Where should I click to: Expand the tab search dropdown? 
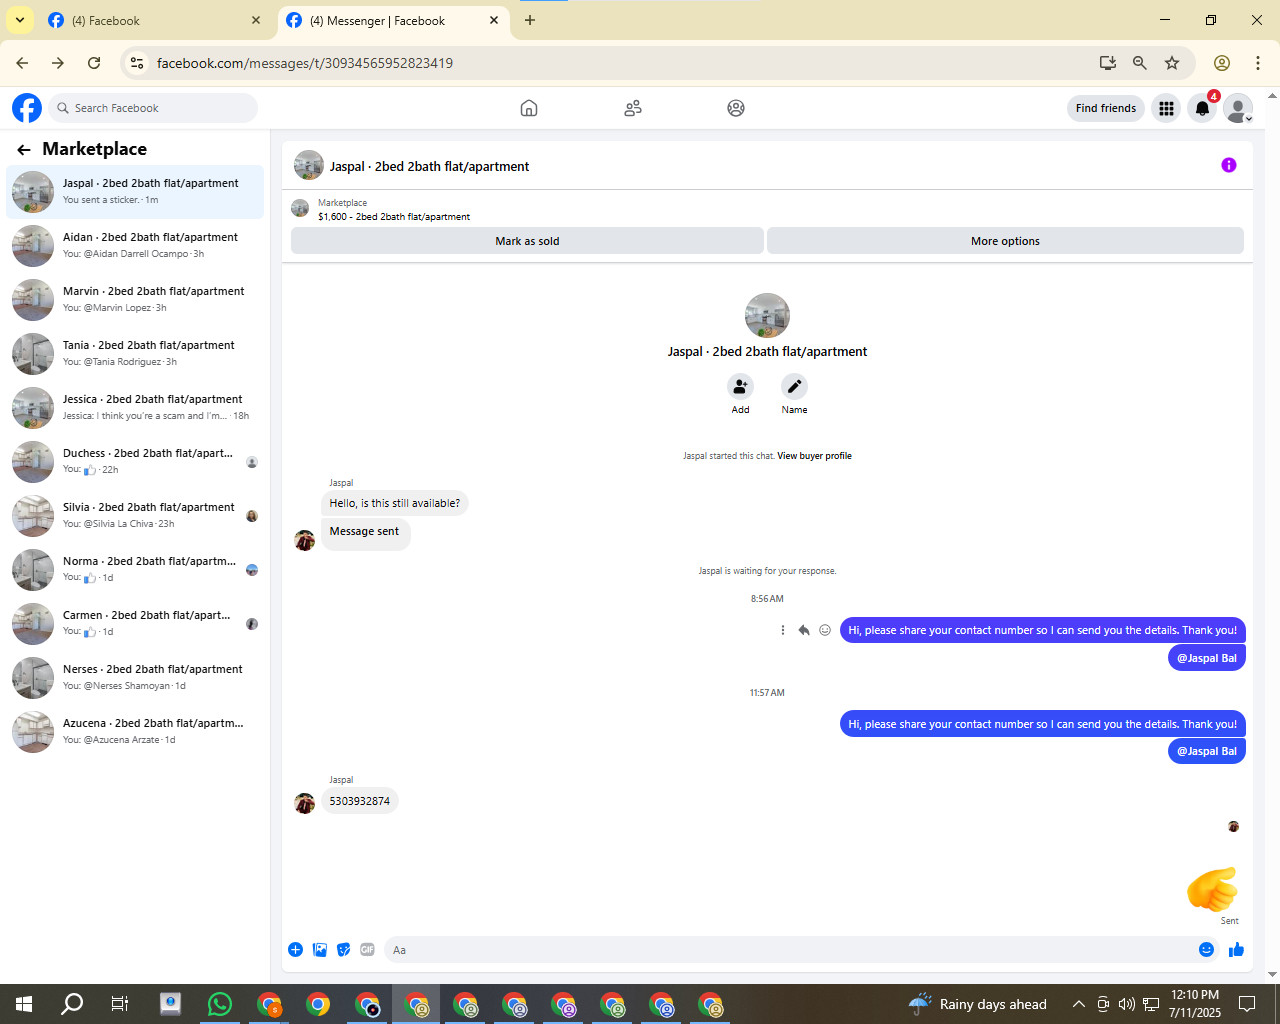point(19,20)
